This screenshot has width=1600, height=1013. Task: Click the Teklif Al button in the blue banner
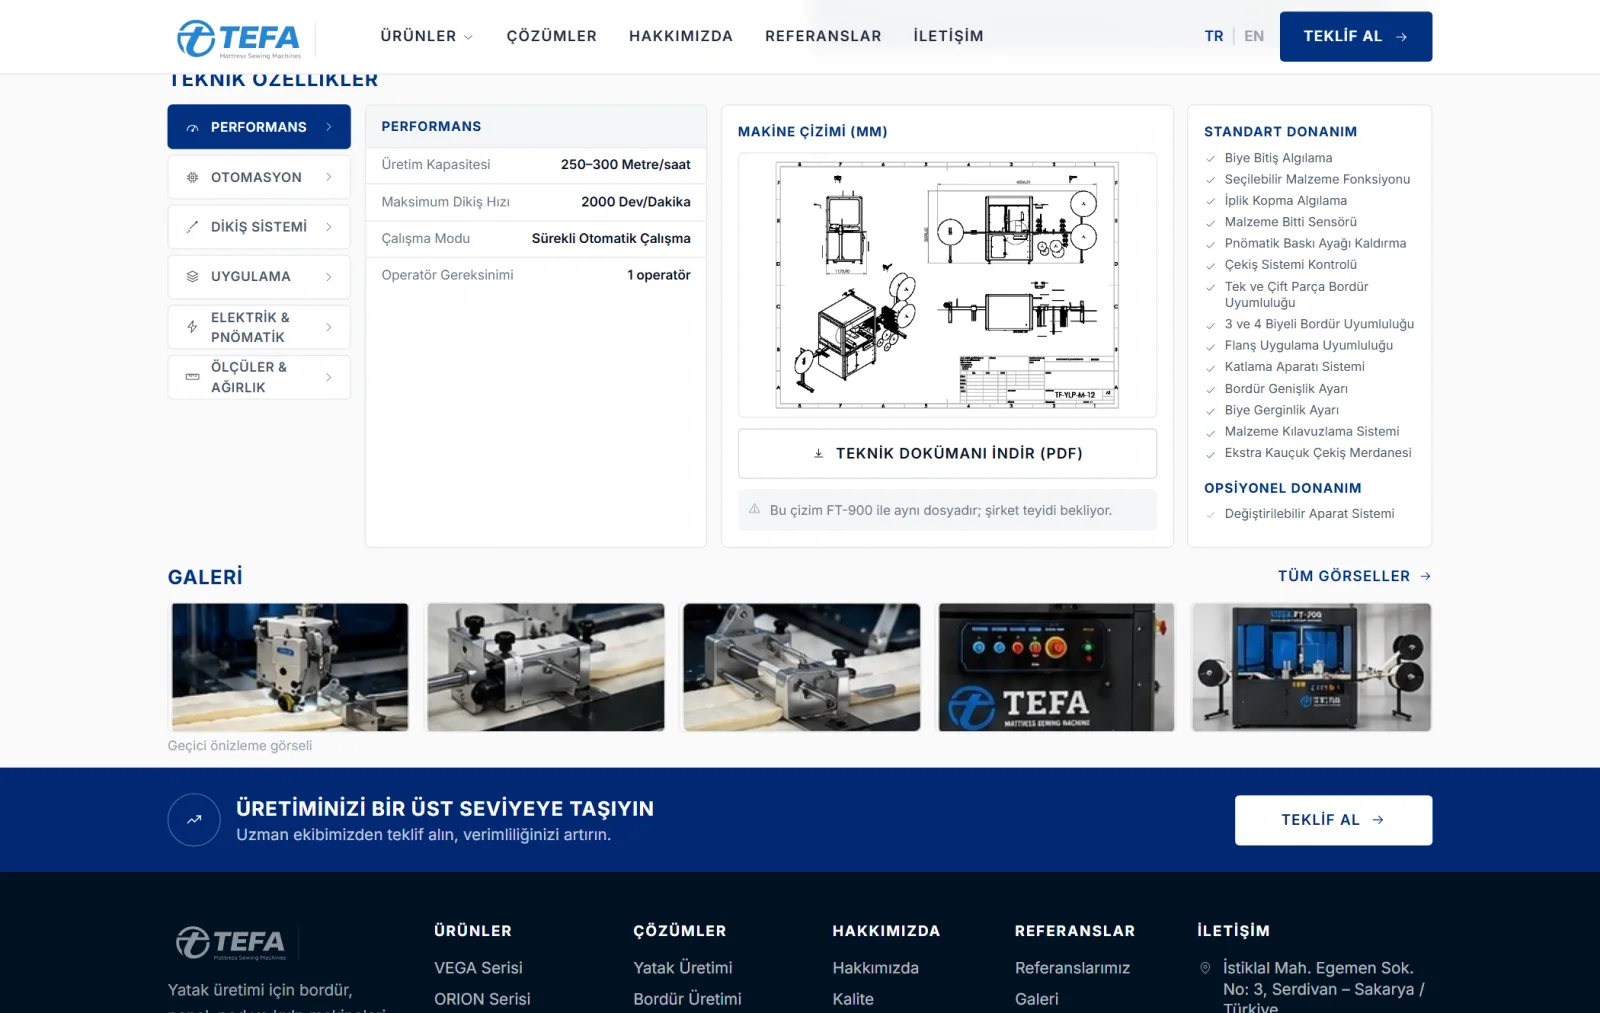click(1333, 820)
